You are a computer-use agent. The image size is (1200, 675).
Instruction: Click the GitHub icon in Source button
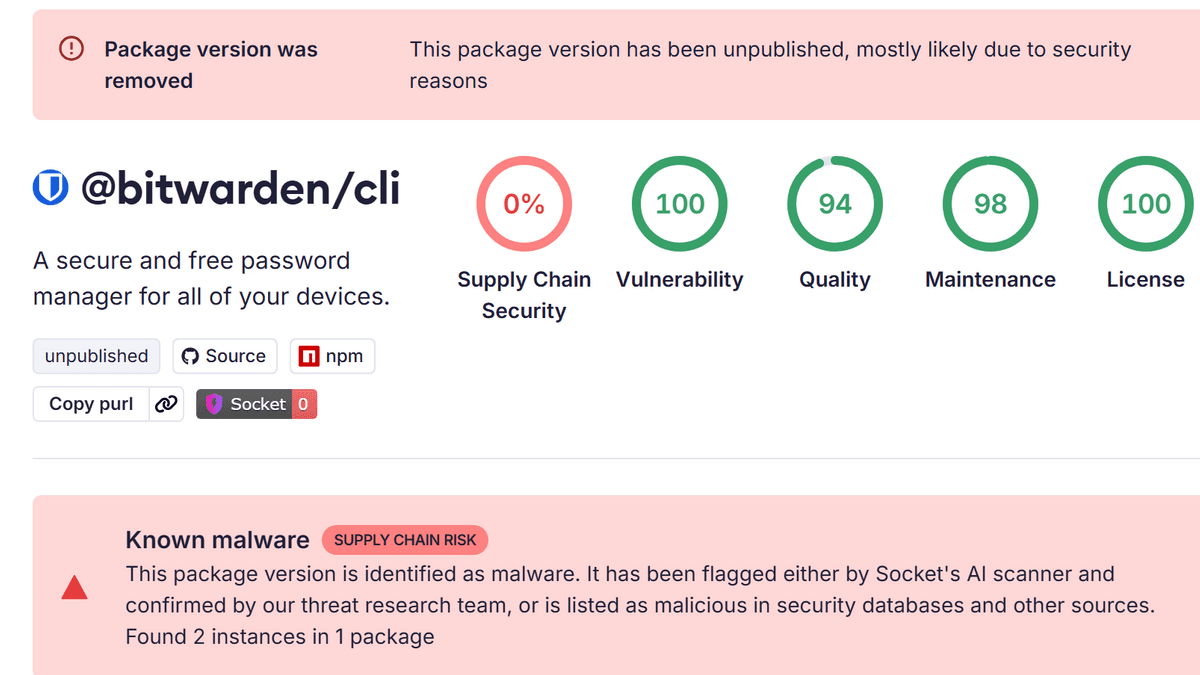click(x=191, y=356)
